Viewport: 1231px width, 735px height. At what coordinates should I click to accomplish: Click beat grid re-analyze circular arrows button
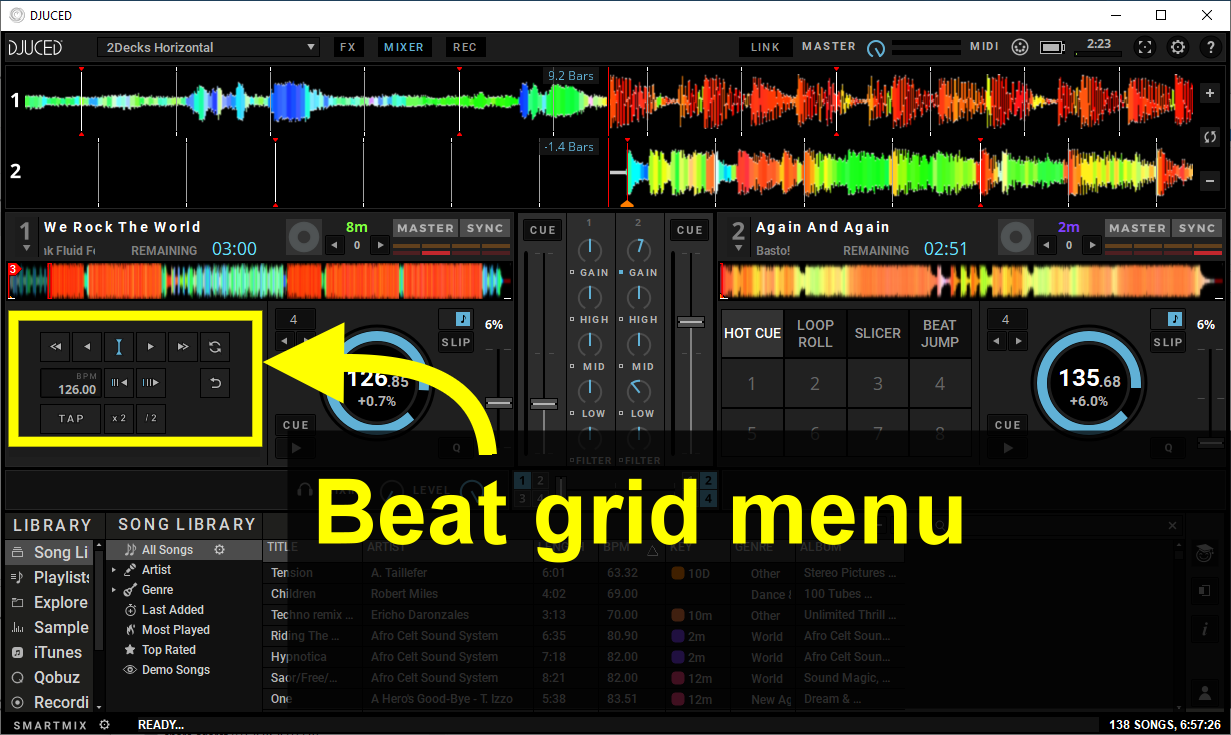[x=215, y=347]
